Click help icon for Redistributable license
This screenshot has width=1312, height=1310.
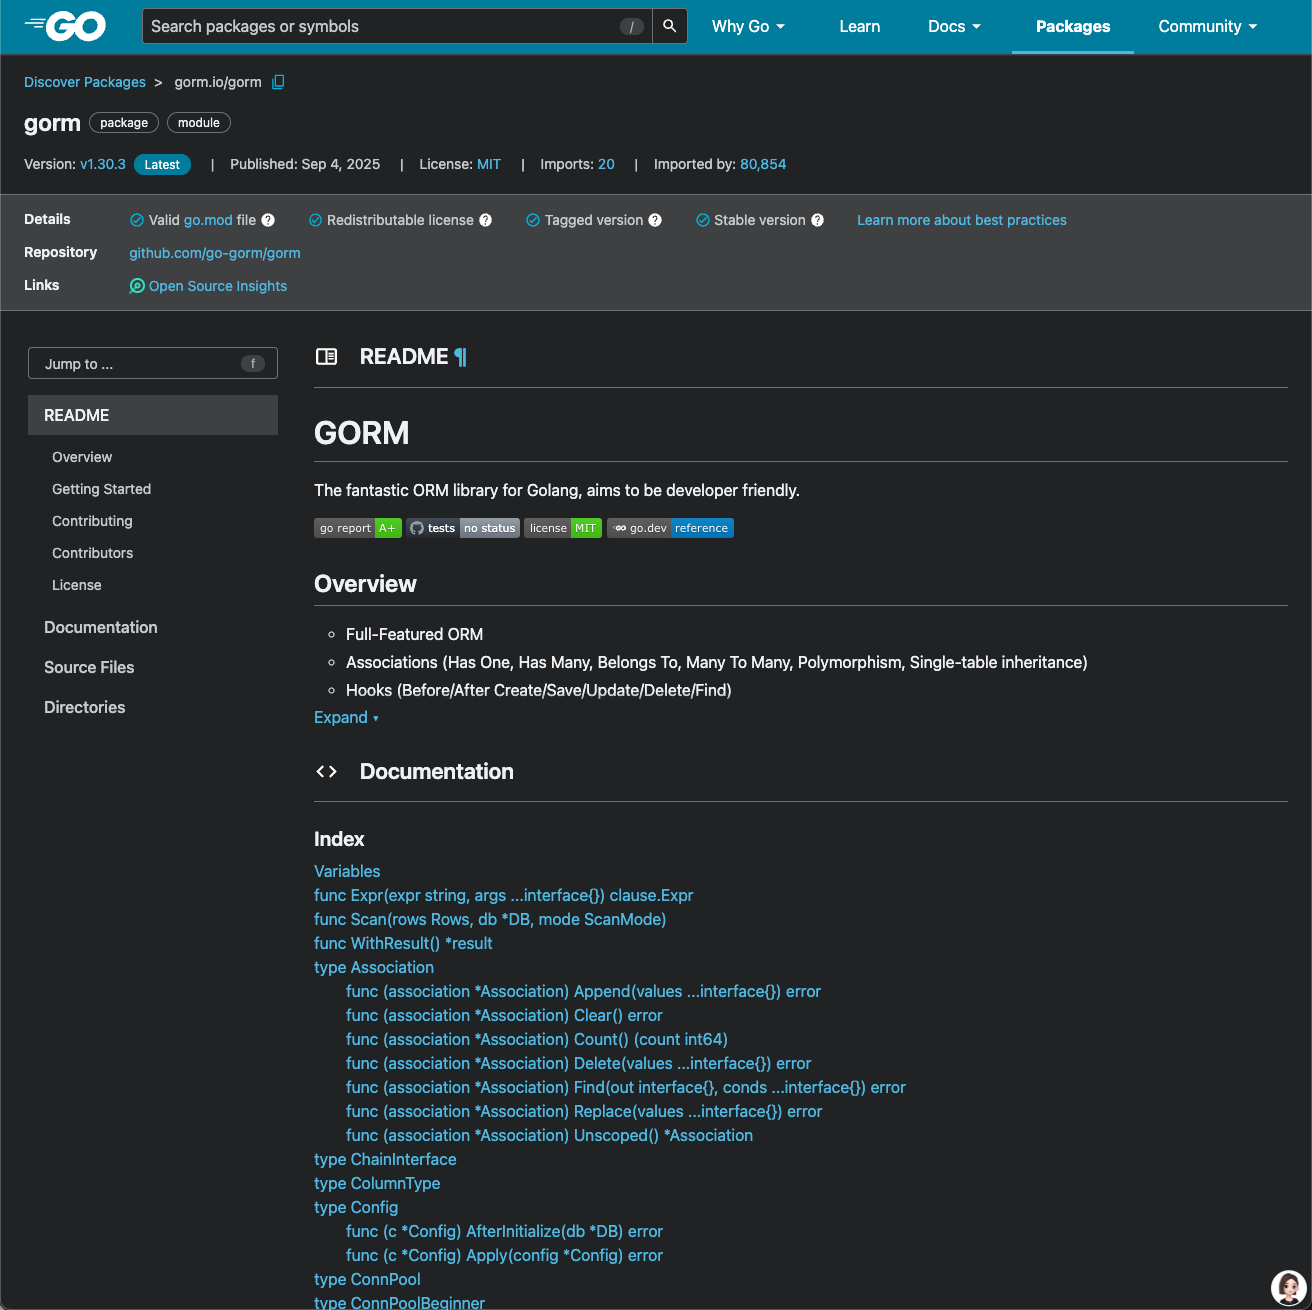point(485,220)
